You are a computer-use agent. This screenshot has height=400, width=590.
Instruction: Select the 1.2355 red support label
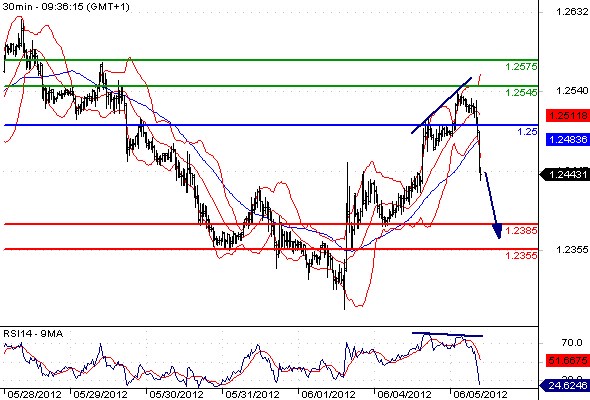(x=521, y=256)
